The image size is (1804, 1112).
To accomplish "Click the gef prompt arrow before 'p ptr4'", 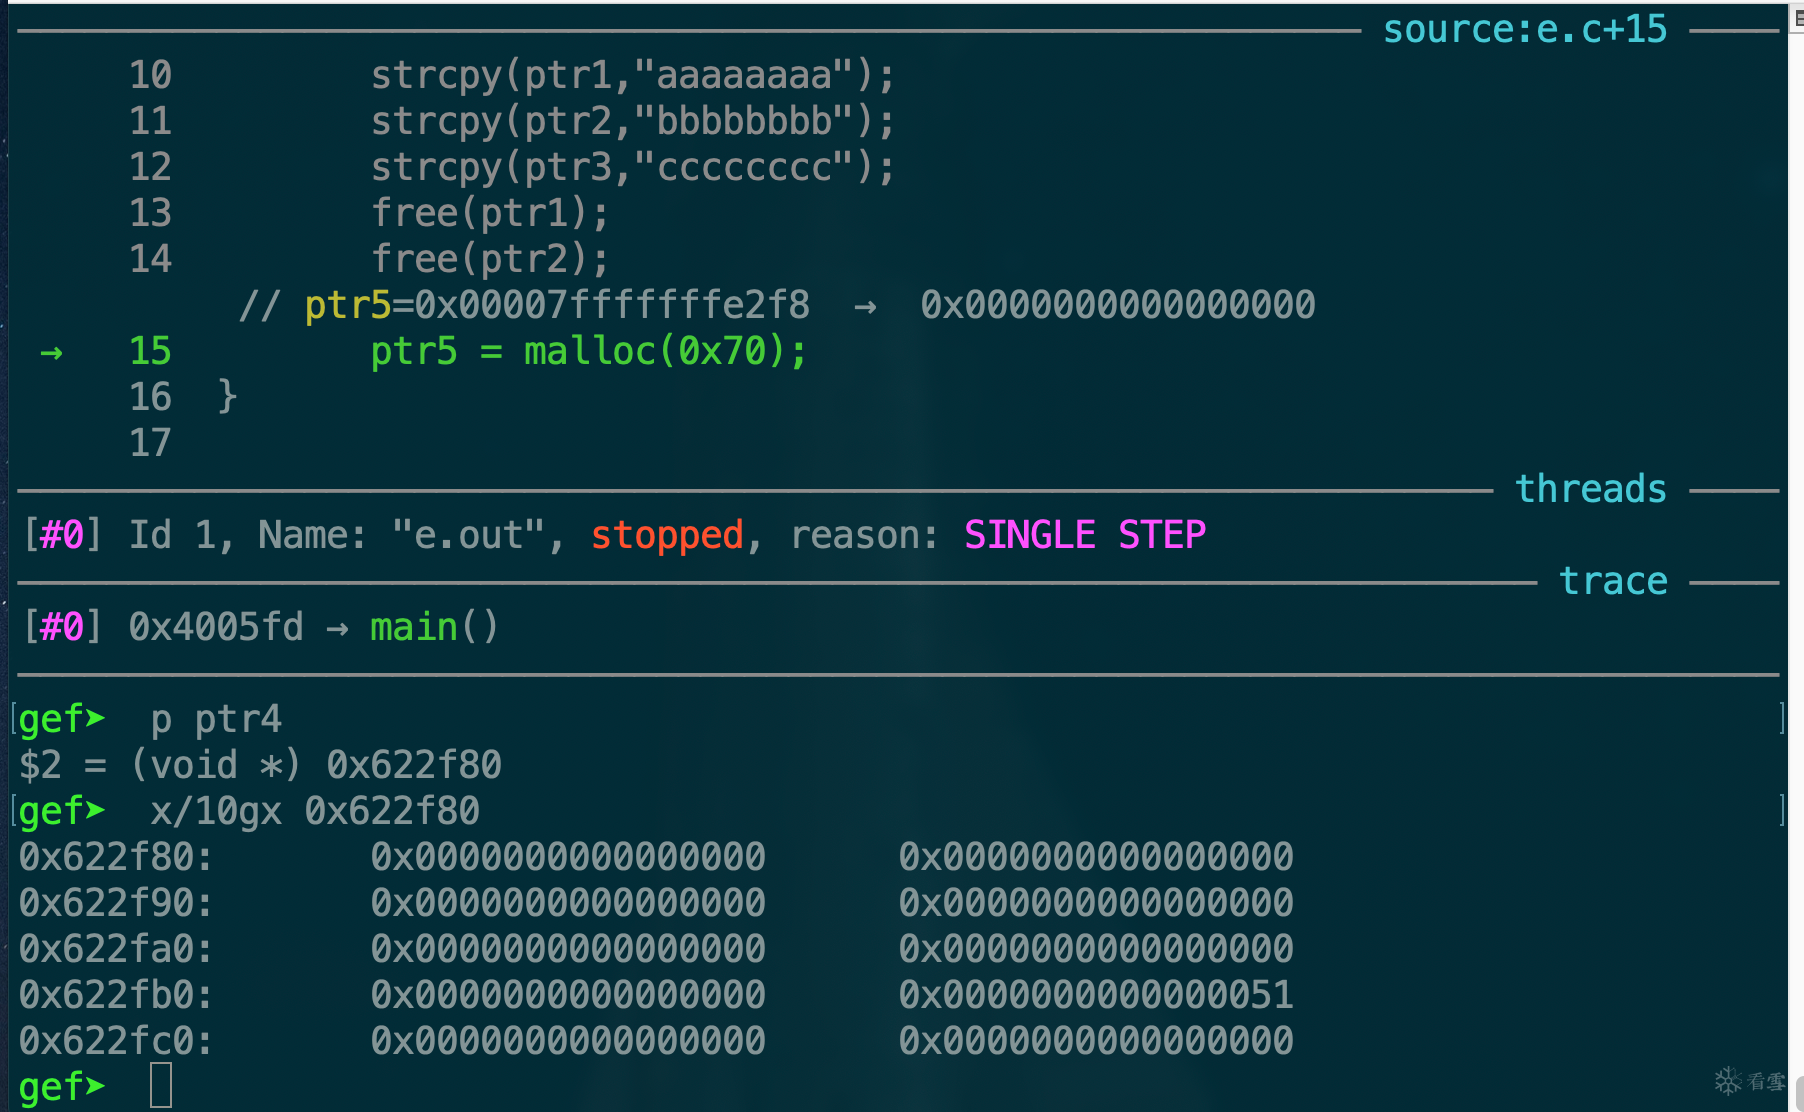I will click(x=95, y=718).
